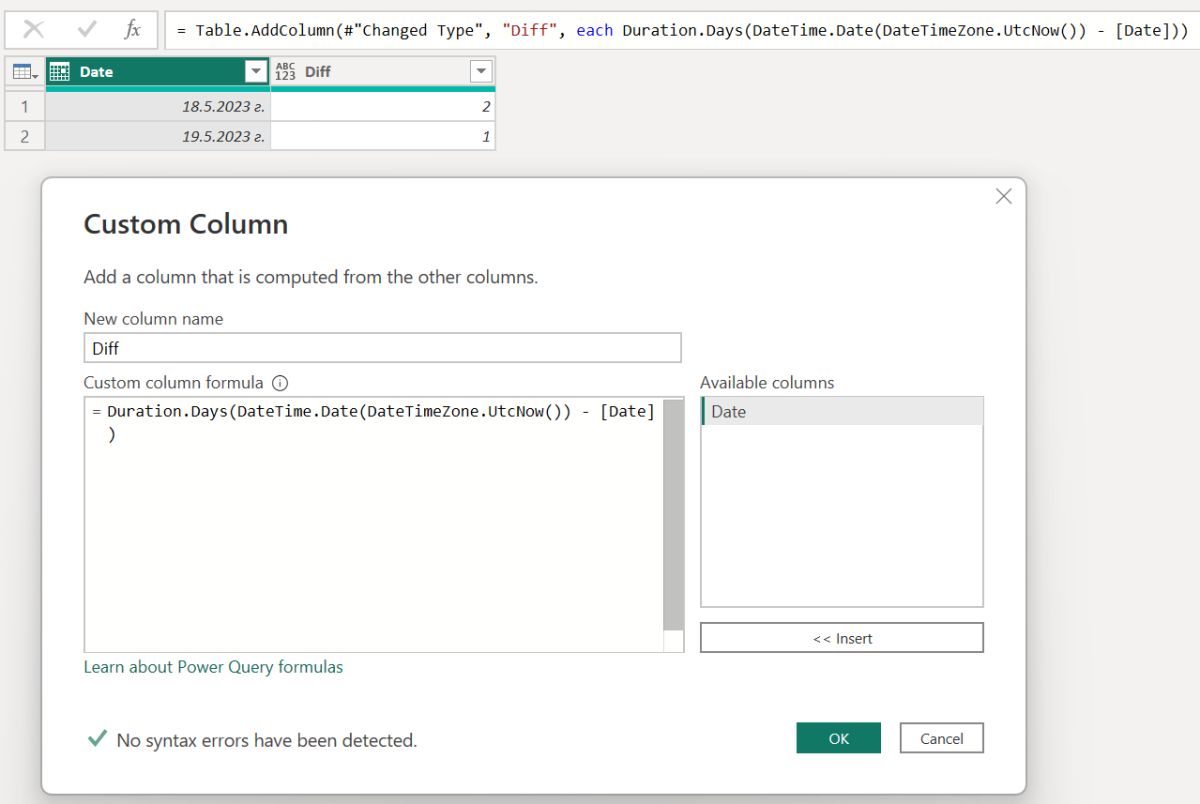This screenshot has height=804, width=1200.
Task: Select cell 18.5.2023 in Date column
Action: 158,106
